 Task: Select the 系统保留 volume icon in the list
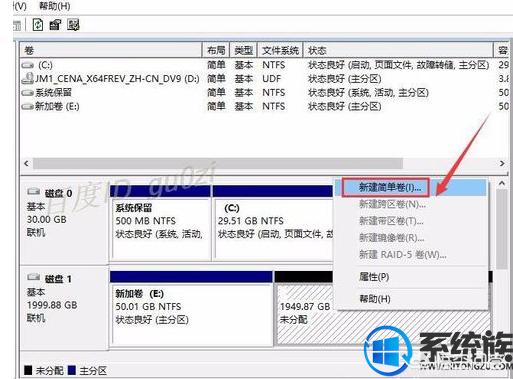28,93
